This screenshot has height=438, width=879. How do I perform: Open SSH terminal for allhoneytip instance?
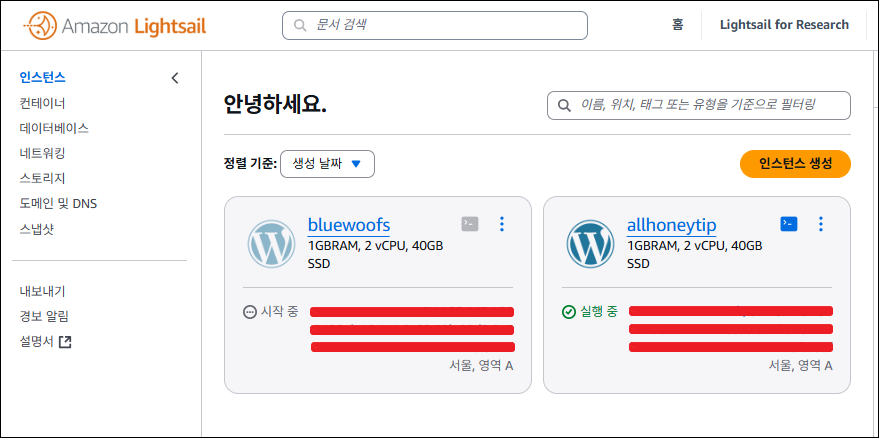pyautogui.click(x=789, y=224)
